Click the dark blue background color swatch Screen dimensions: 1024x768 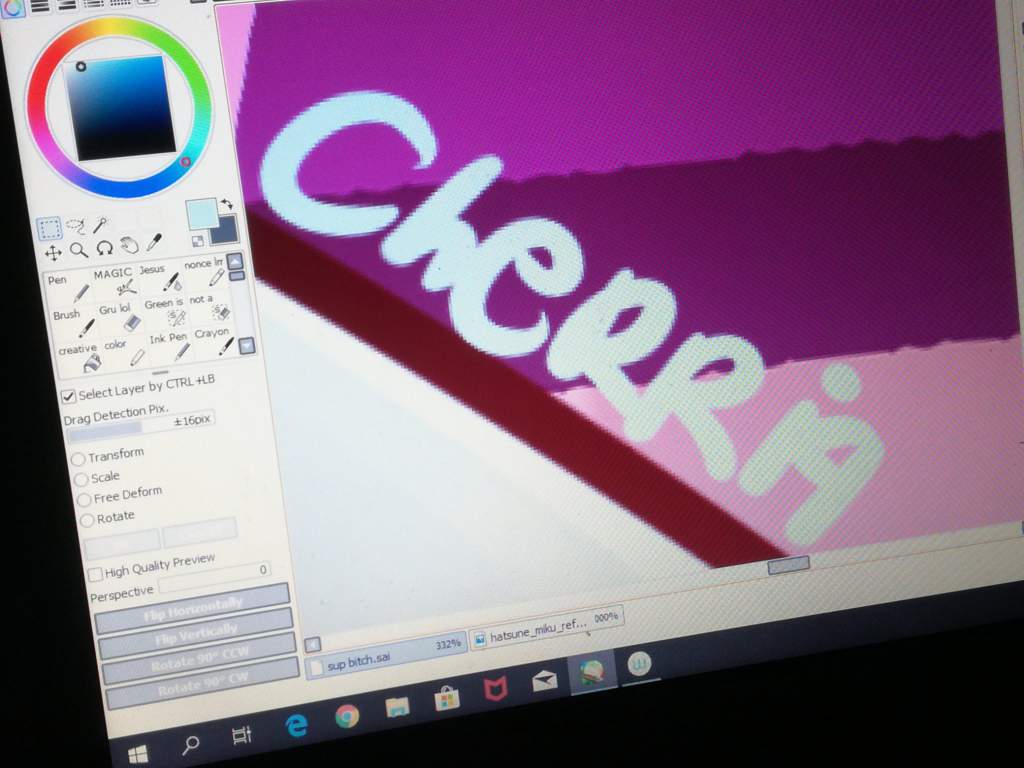point(224,231)
